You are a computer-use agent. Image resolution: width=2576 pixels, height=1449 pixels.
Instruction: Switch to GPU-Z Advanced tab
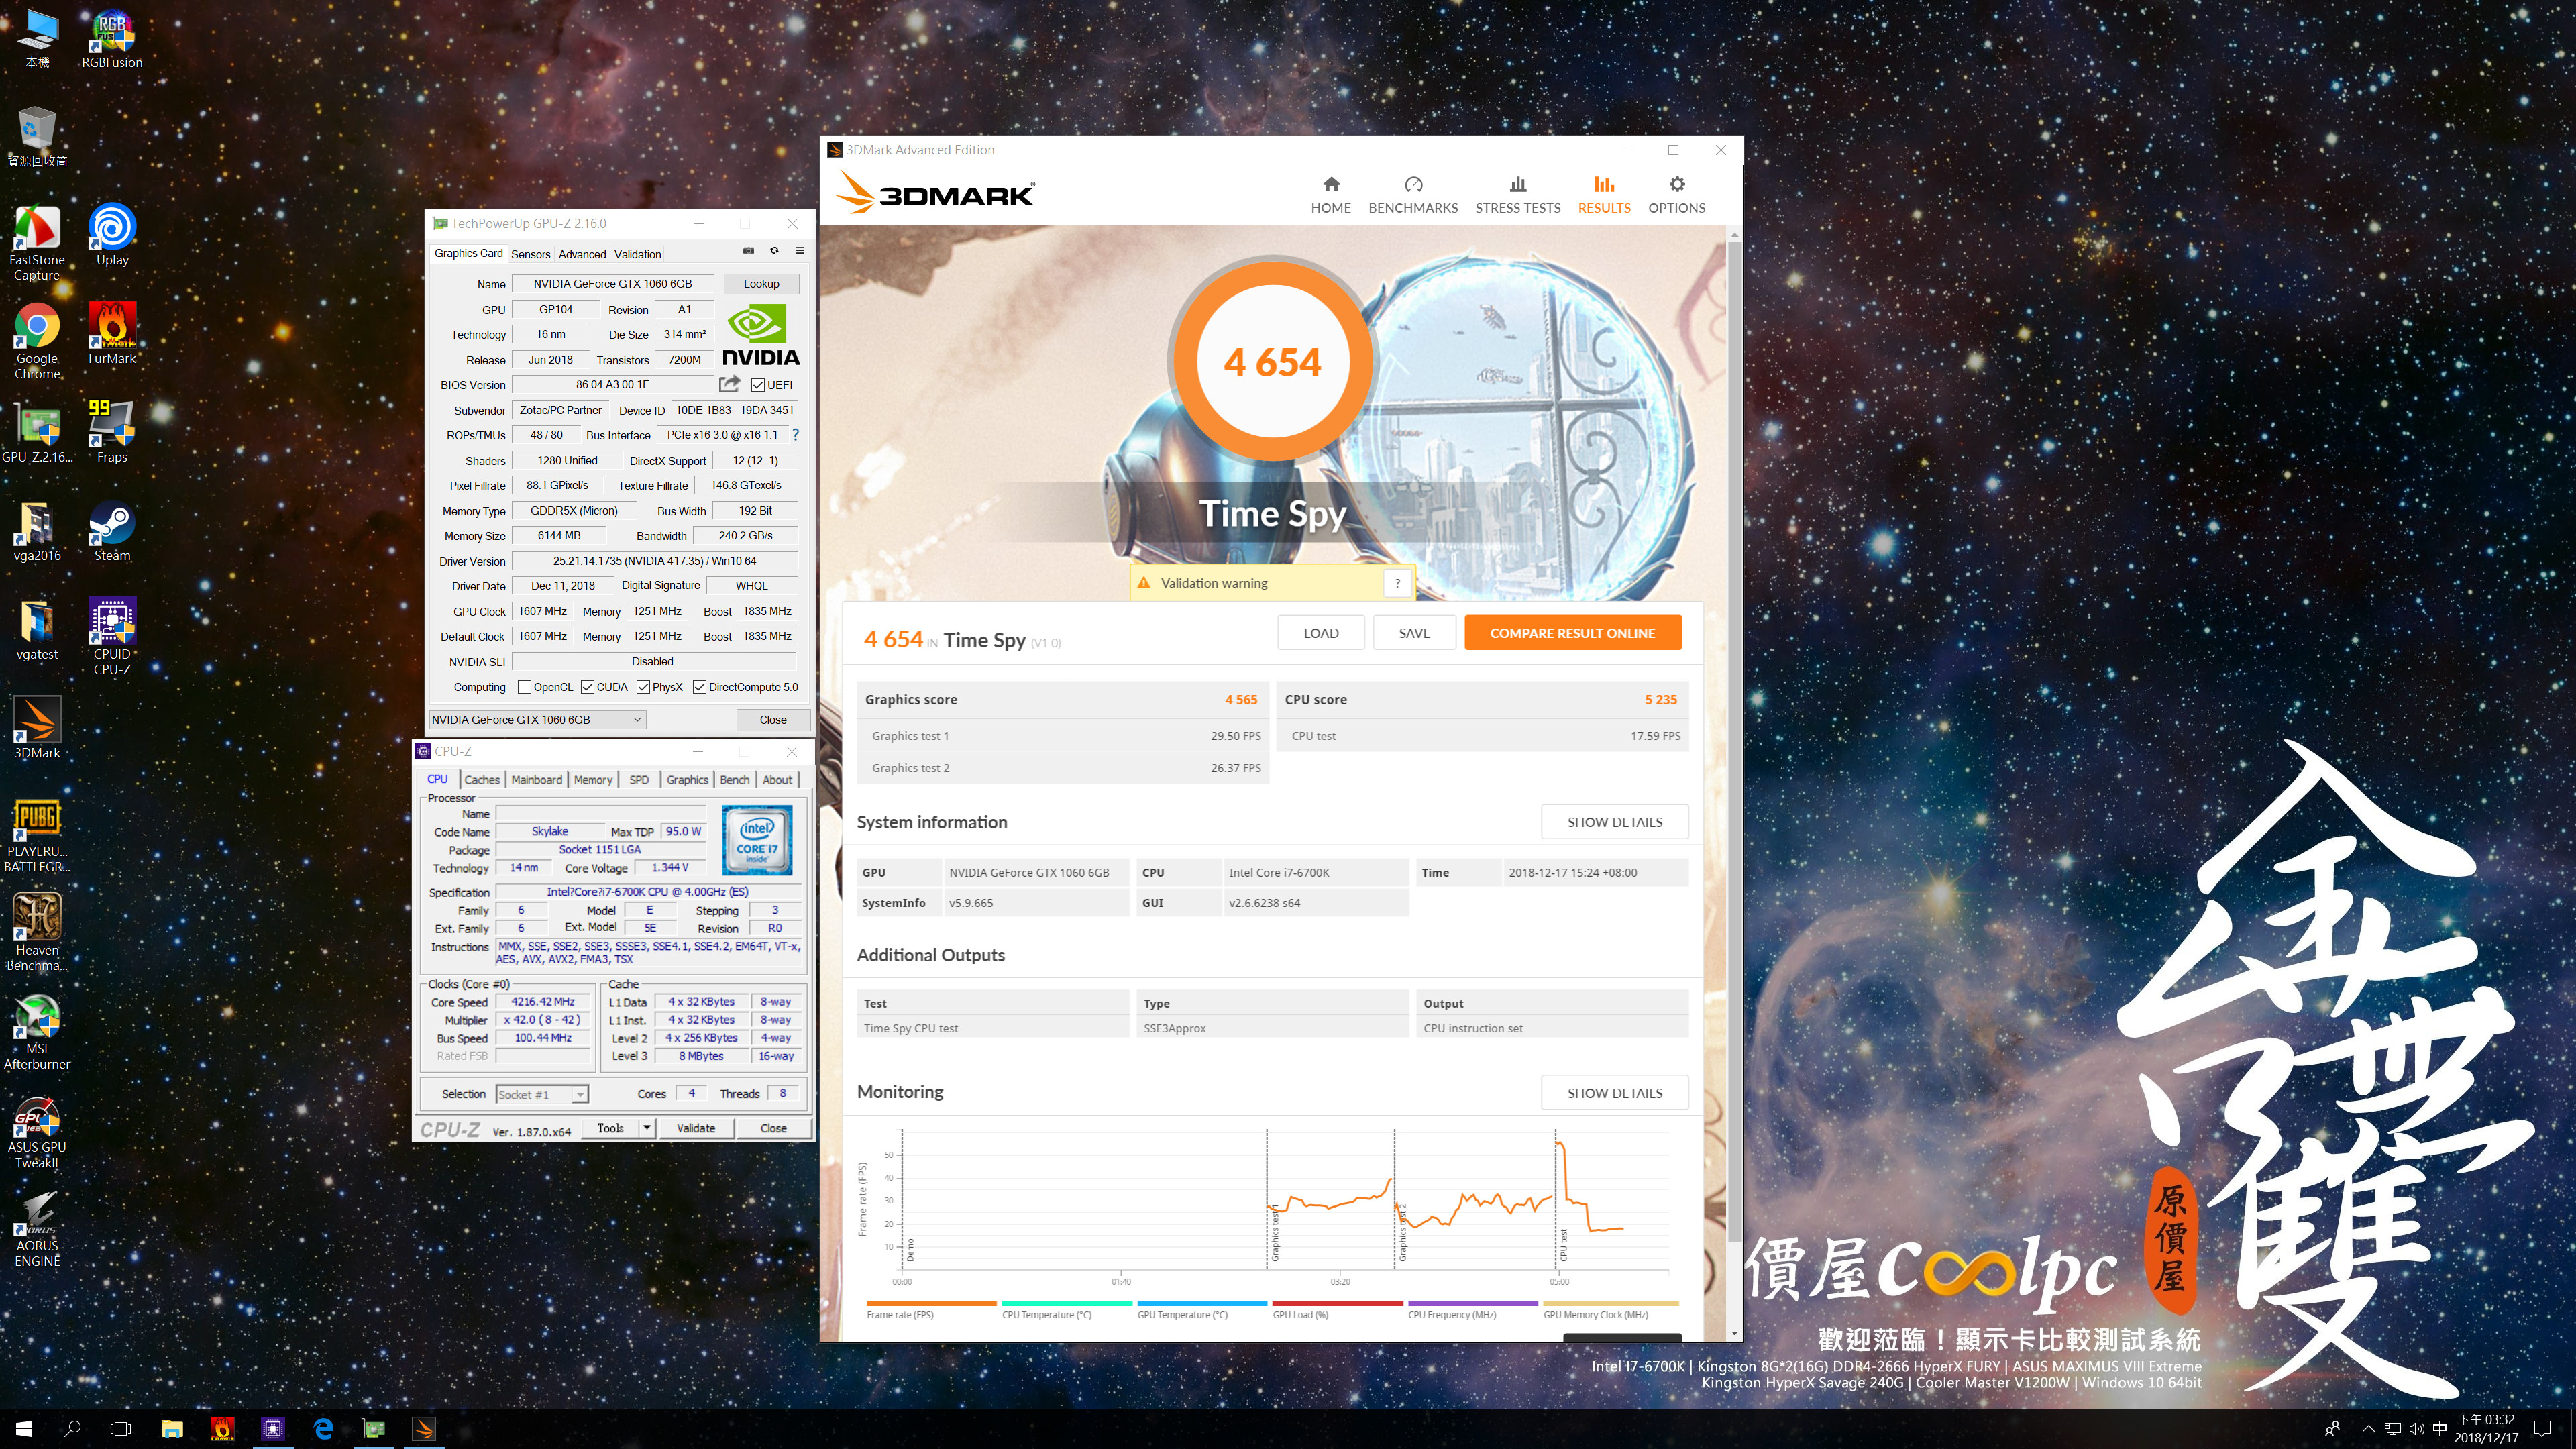582,254
